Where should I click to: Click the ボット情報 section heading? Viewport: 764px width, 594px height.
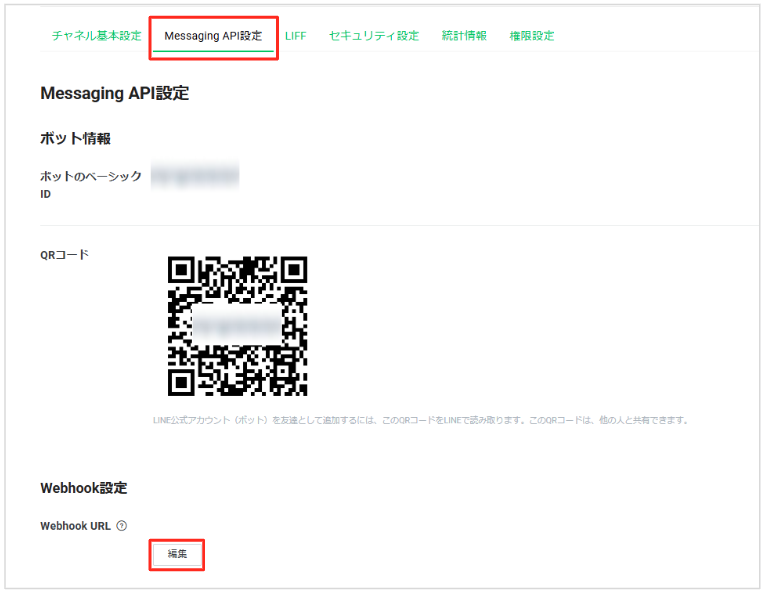[x=75, y=138]
